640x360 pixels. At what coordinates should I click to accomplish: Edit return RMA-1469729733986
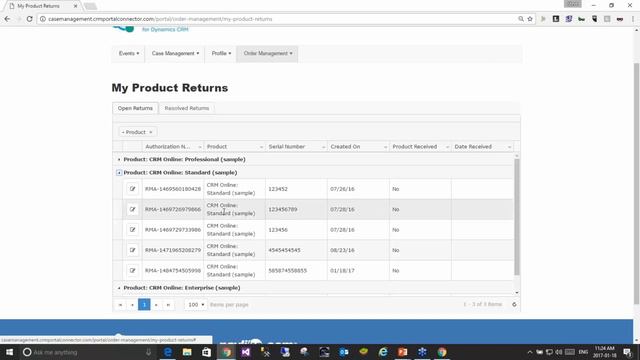coord(132,230)
